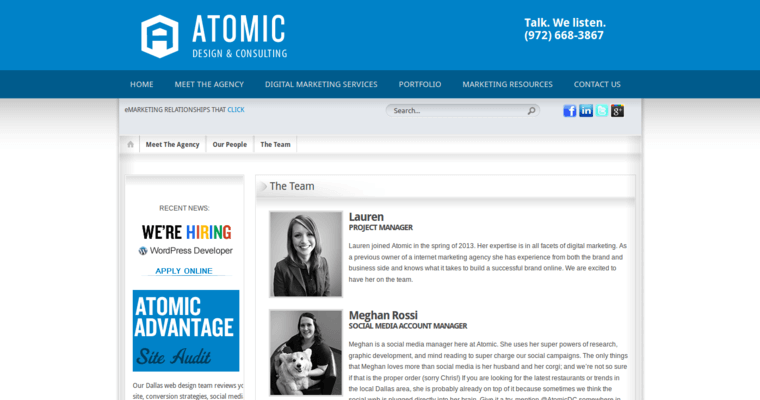Click the Apply Online link
This screenshot has height=400, width=760.
184,271
